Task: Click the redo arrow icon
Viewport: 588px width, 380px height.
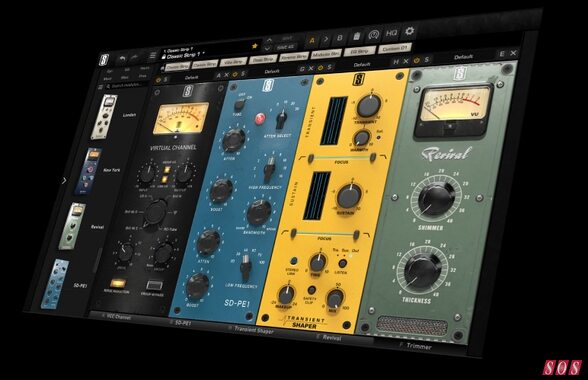Action: point(134,57)
